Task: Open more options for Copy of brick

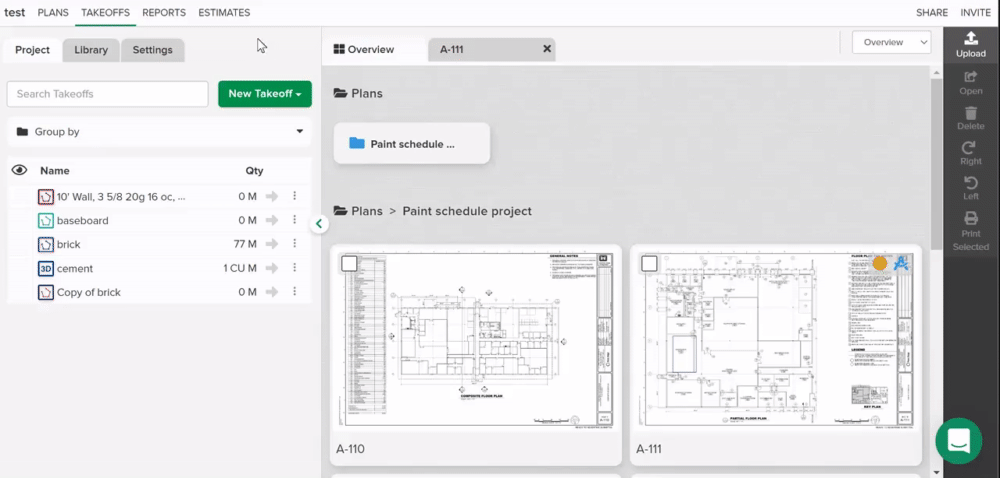Action: (x=295, y=291)
